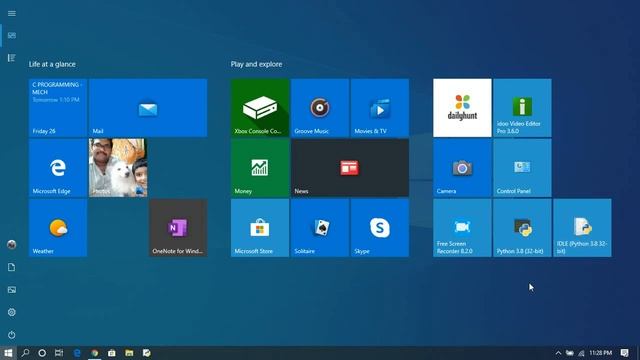Open the Mail tile

point(148,108)
